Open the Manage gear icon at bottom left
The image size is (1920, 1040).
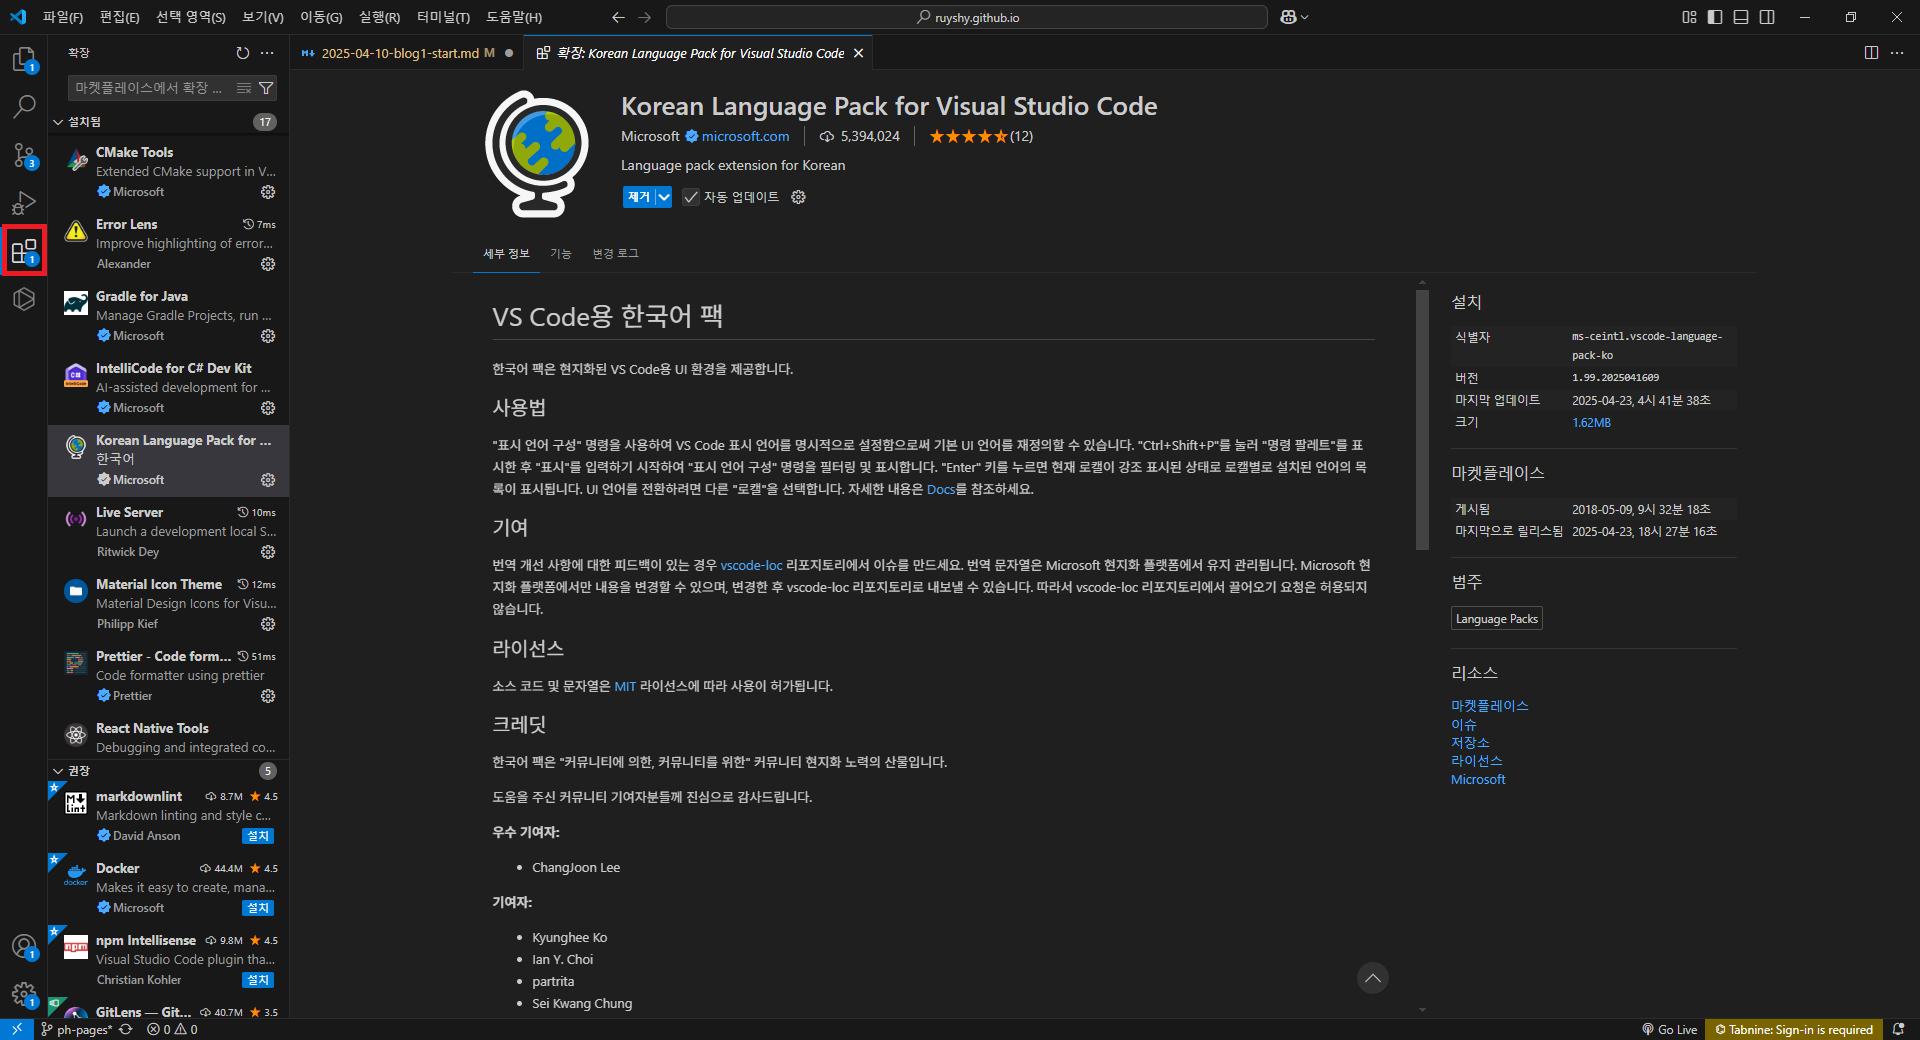point(24,995)
